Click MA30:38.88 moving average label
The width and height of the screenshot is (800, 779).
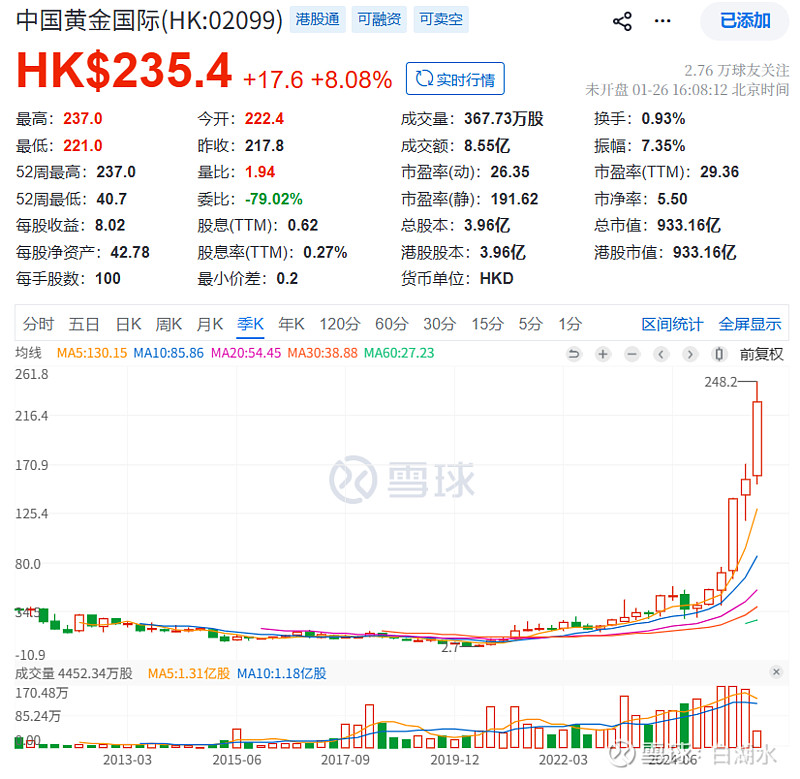(x=322, y=353)
